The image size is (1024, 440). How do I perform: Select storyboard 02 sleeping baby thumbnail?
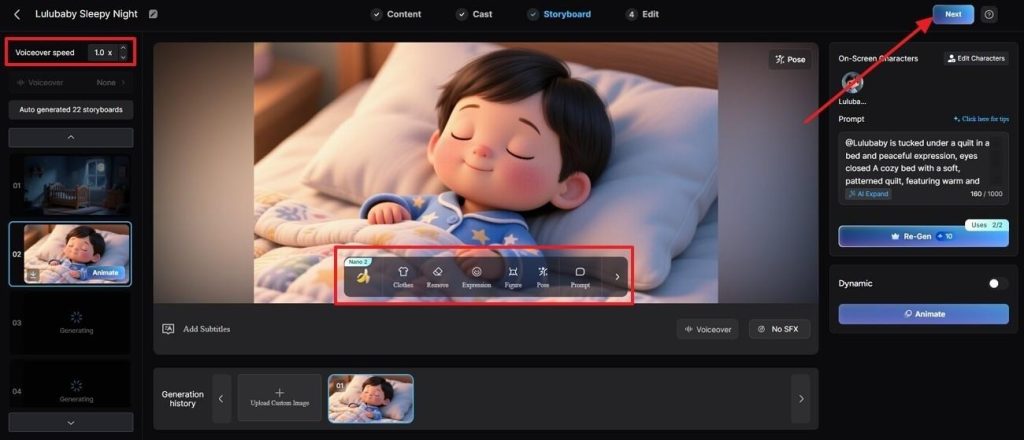click(x=77, y=254)
